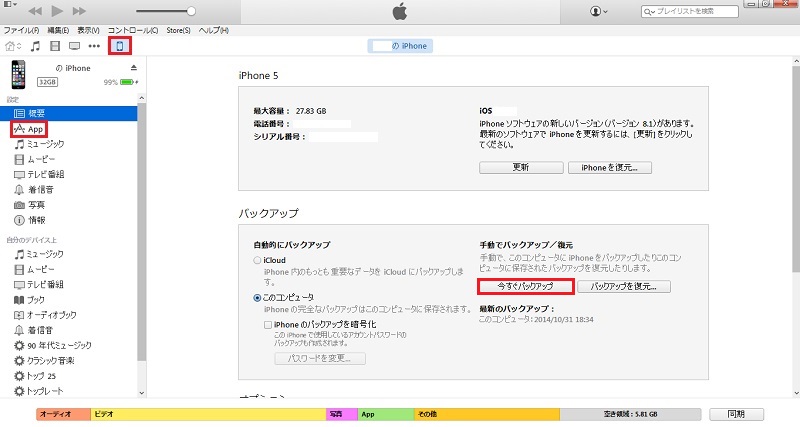Switch to Music library icon
The width and height of the screenshot is (800, 427).
pos(35,46)
